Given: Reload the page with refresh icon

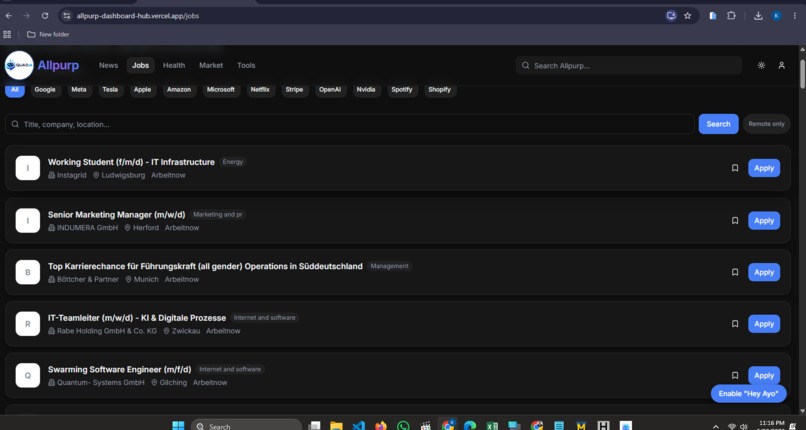Looking at the screenshot, I should pyautogui.click(x=45, y=16).
